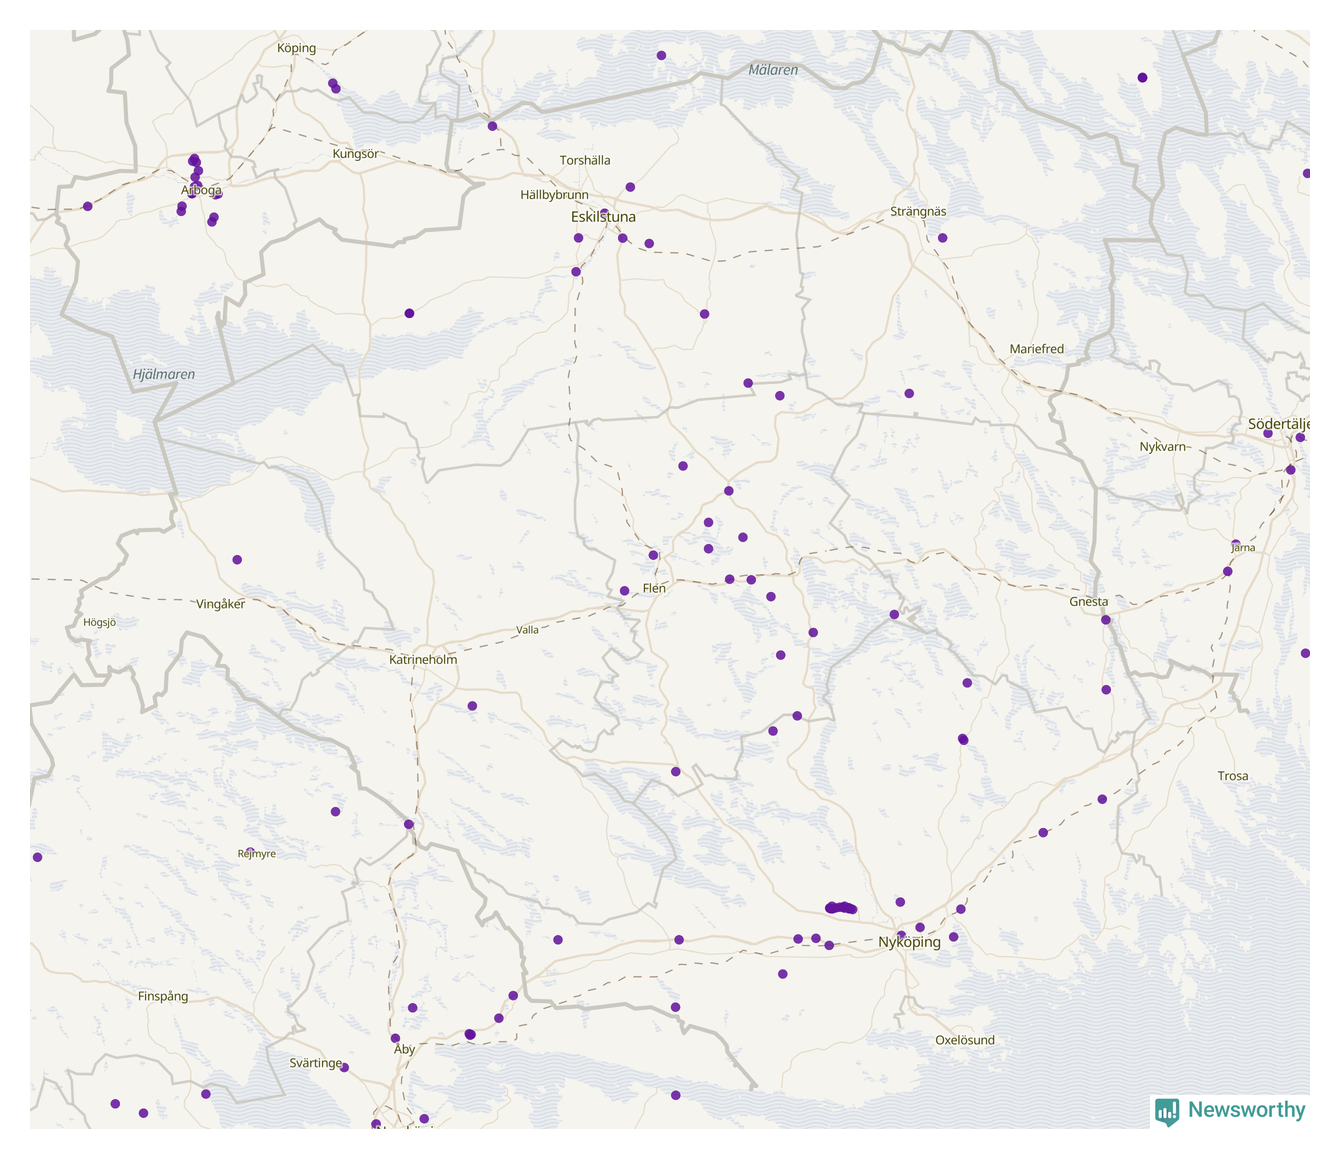Viewport: 1340px width, 1159px height.
Task: Click the Trosa town label
Action: click(x=1233, y=776)
